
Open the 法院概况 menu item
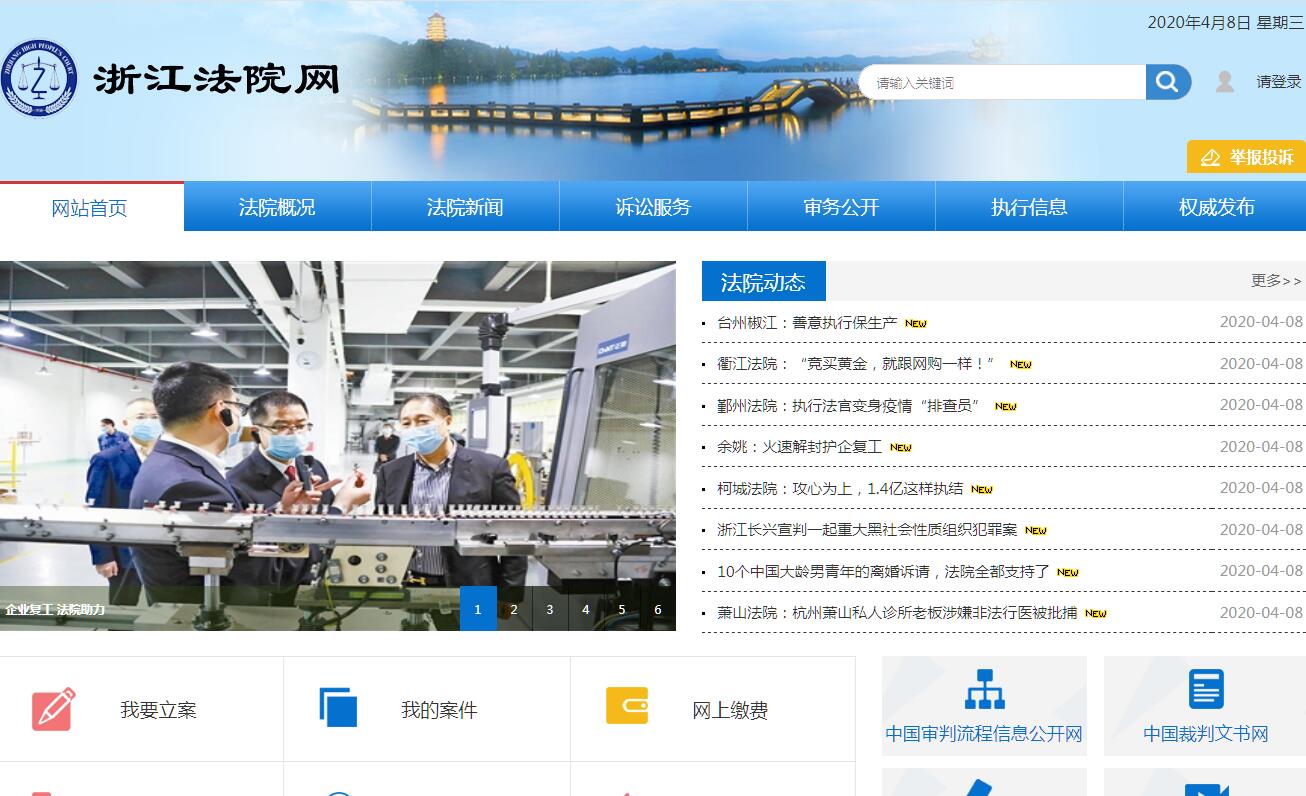277,207
